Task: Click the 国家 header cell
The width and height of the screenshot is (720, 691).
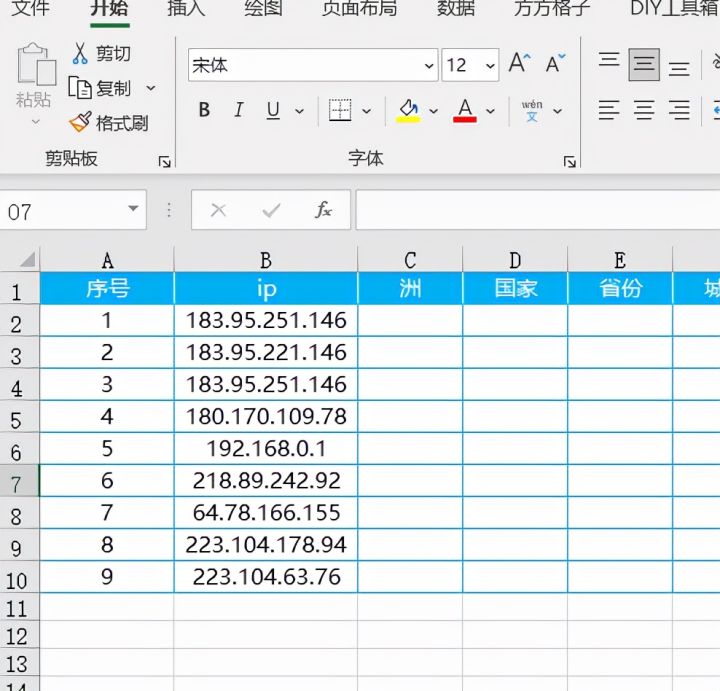Action: tap(515, 288)
